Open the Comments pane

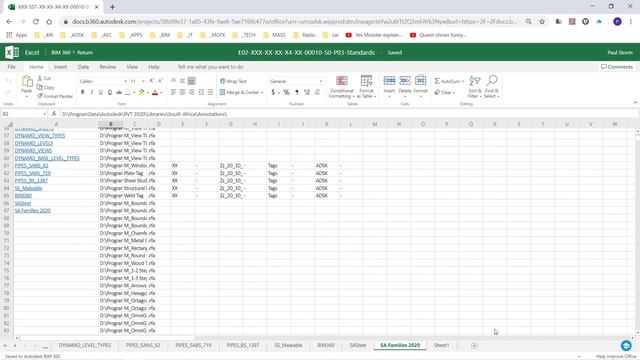pyautogui.click(x=617, y=67)
